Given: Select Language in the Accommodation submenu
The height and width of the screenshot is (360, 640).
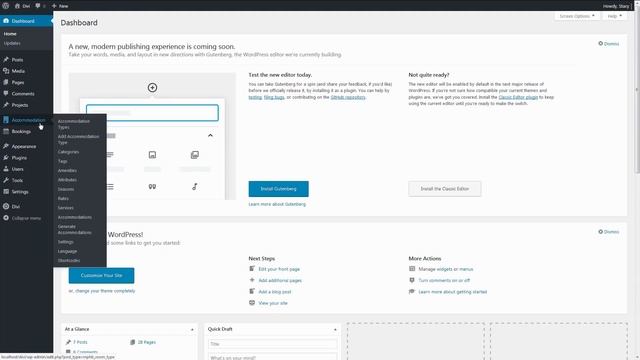Looking at the screenshot, I should (67, 251).
